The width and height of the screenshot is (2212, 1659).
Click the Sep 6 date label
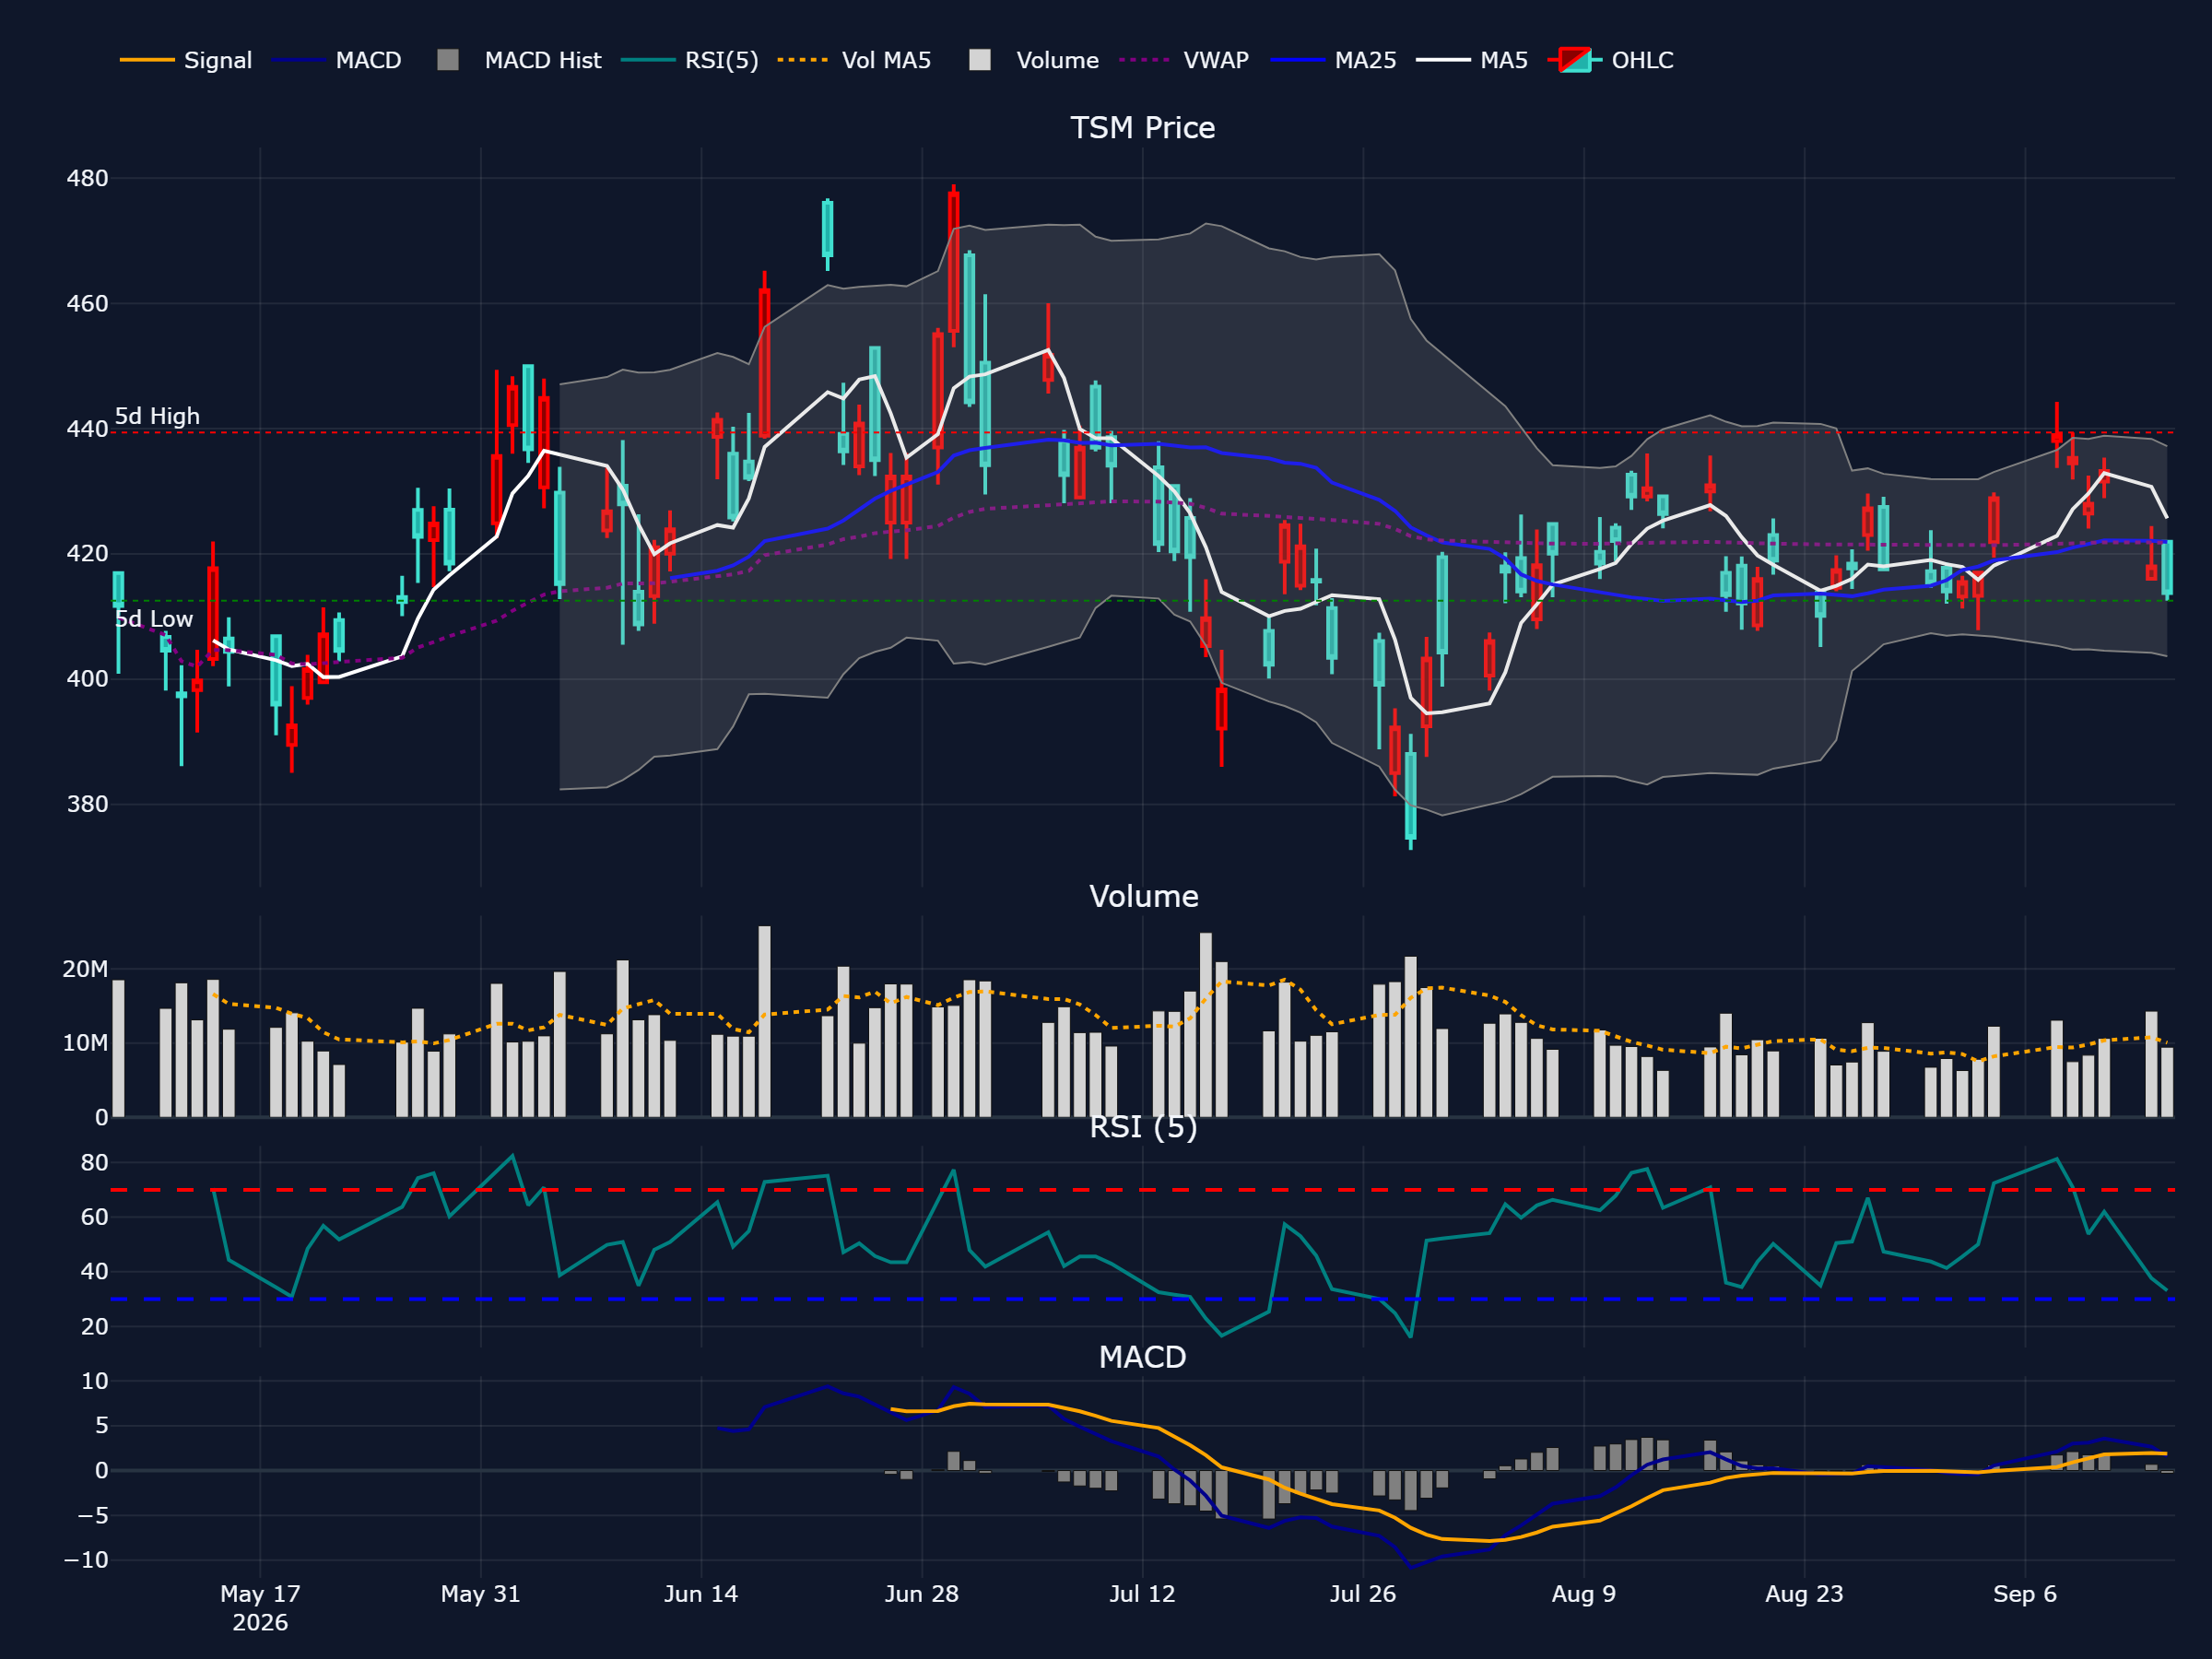coord(2025,1594)
